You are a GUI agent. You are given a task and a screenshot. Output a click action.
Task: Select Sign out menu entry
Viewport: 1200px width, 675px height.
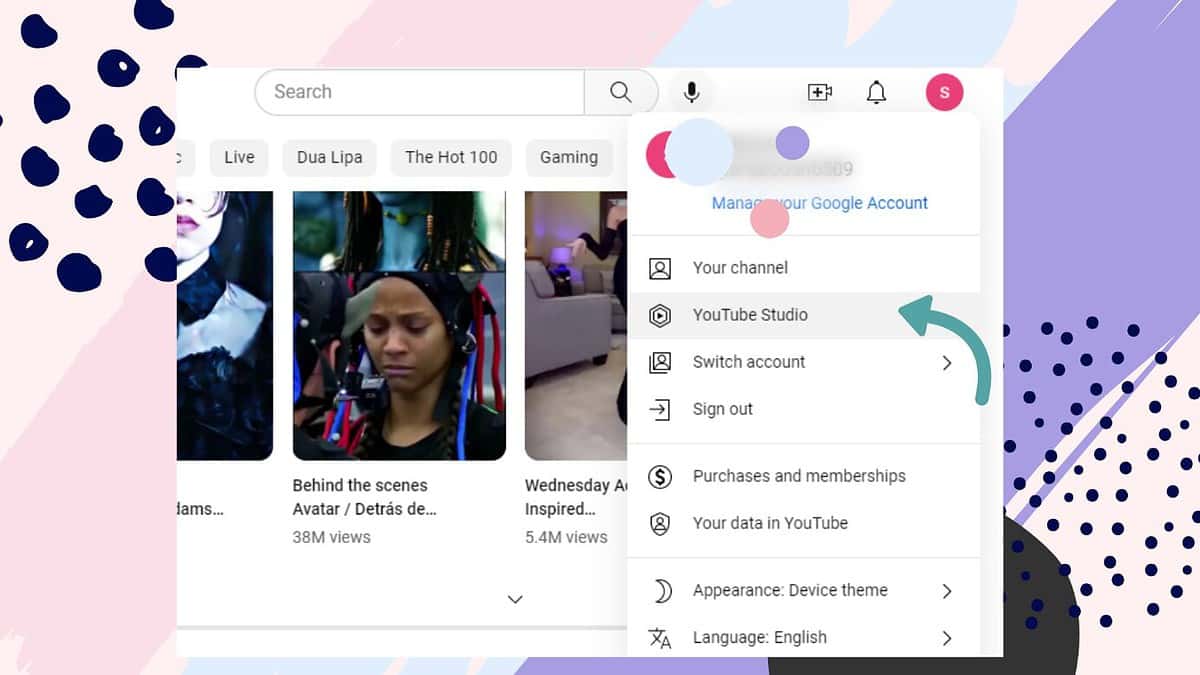[804, 409]
